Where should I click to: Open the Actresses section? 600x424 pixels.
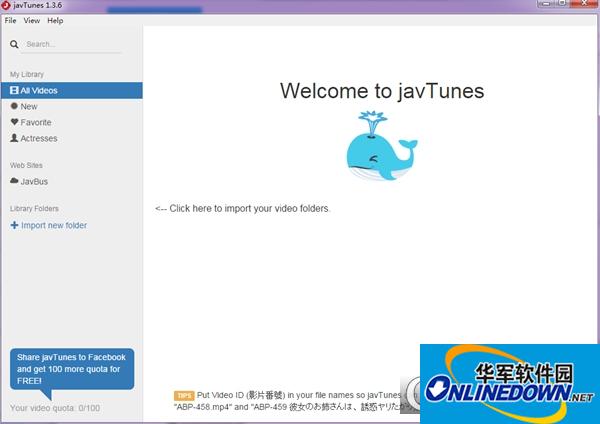pyautogui.click(x=39, y=139)
